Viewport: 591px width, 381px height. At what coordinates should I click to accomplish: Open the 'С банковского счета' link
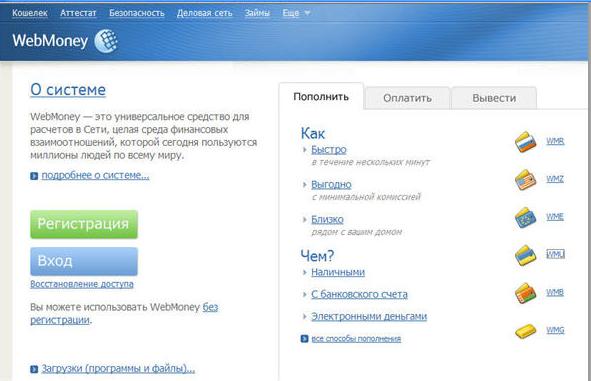coord(359,294)
